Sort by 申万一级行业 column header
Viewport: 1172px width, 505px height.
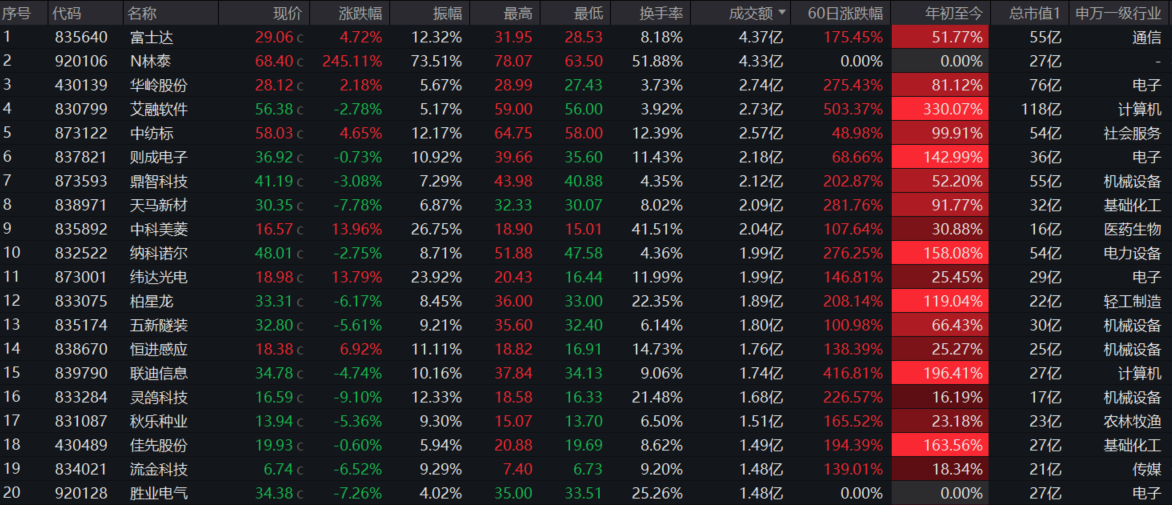[1118, 13]
